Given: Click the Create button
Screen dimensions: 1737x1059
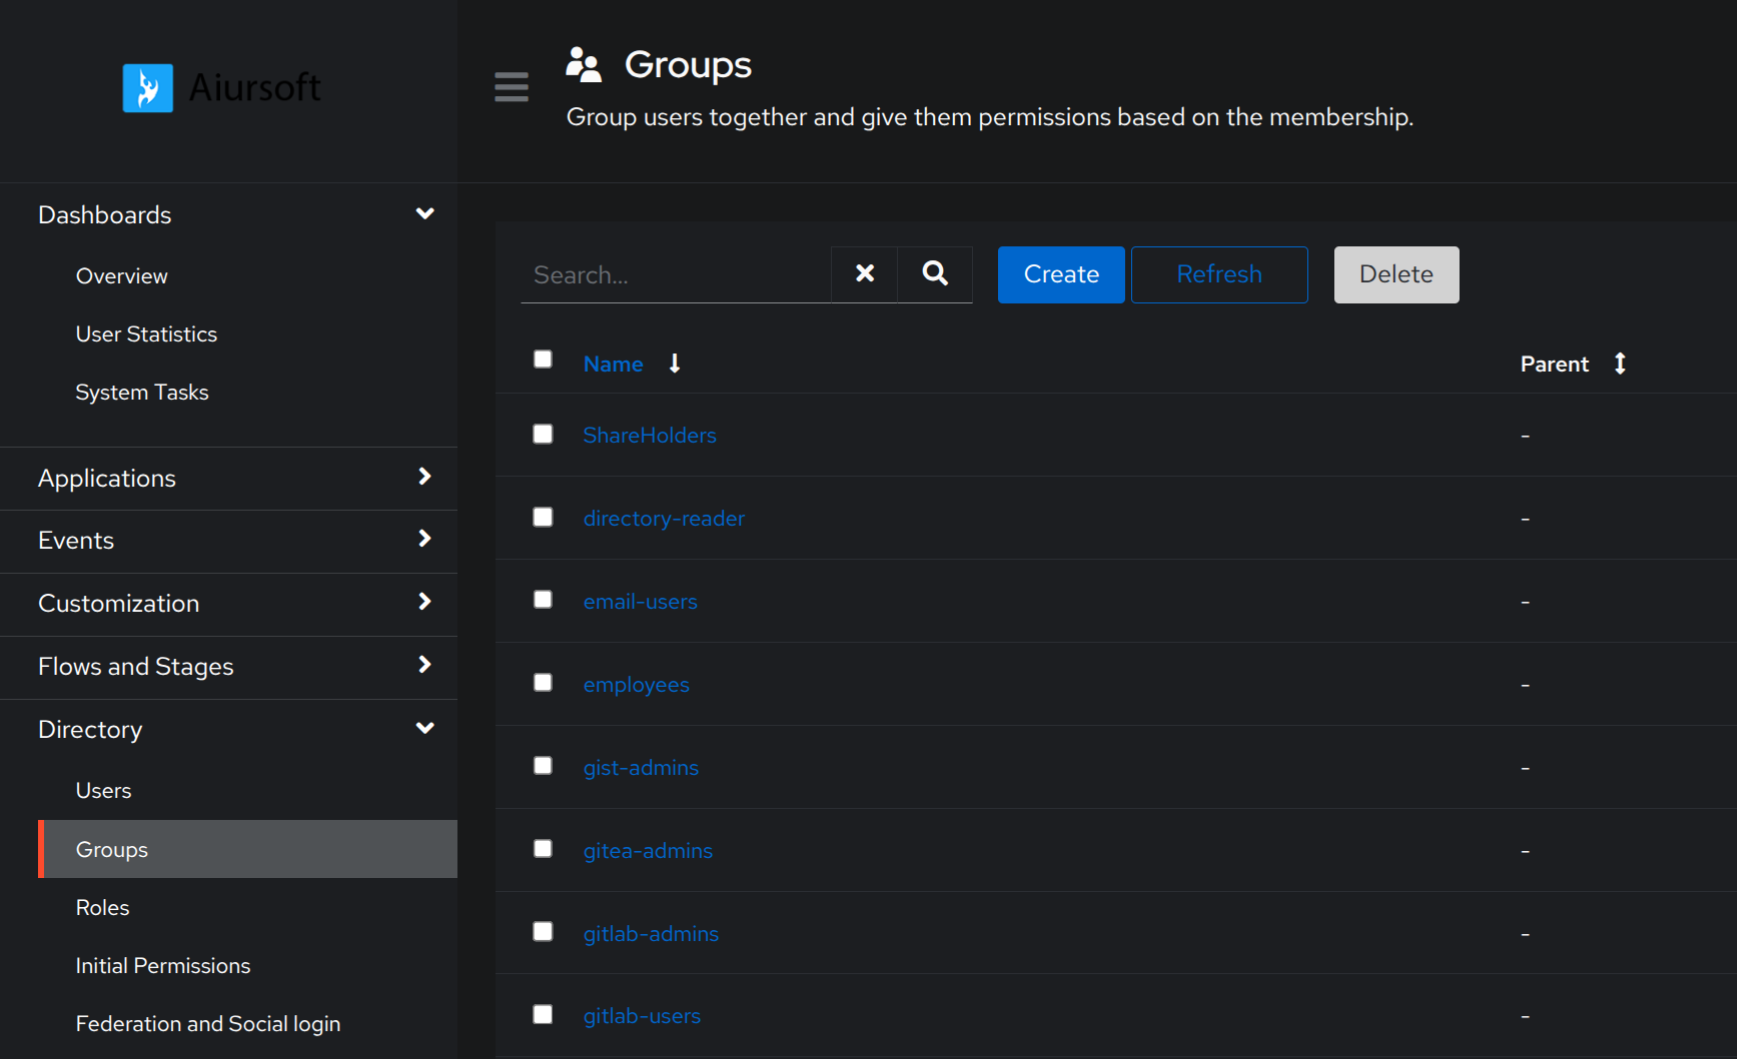Looking at the screenshot, I should (1061, 274).
